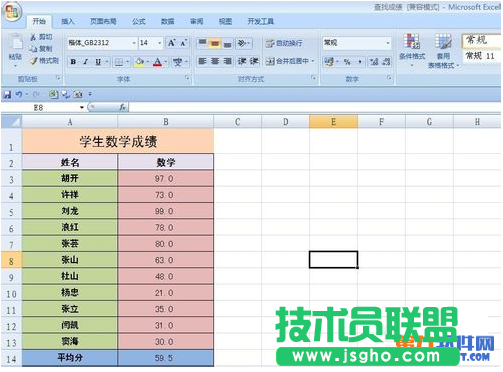Click the Copy icon
This screenshot has width=503, height=372.
coord(33,49)
